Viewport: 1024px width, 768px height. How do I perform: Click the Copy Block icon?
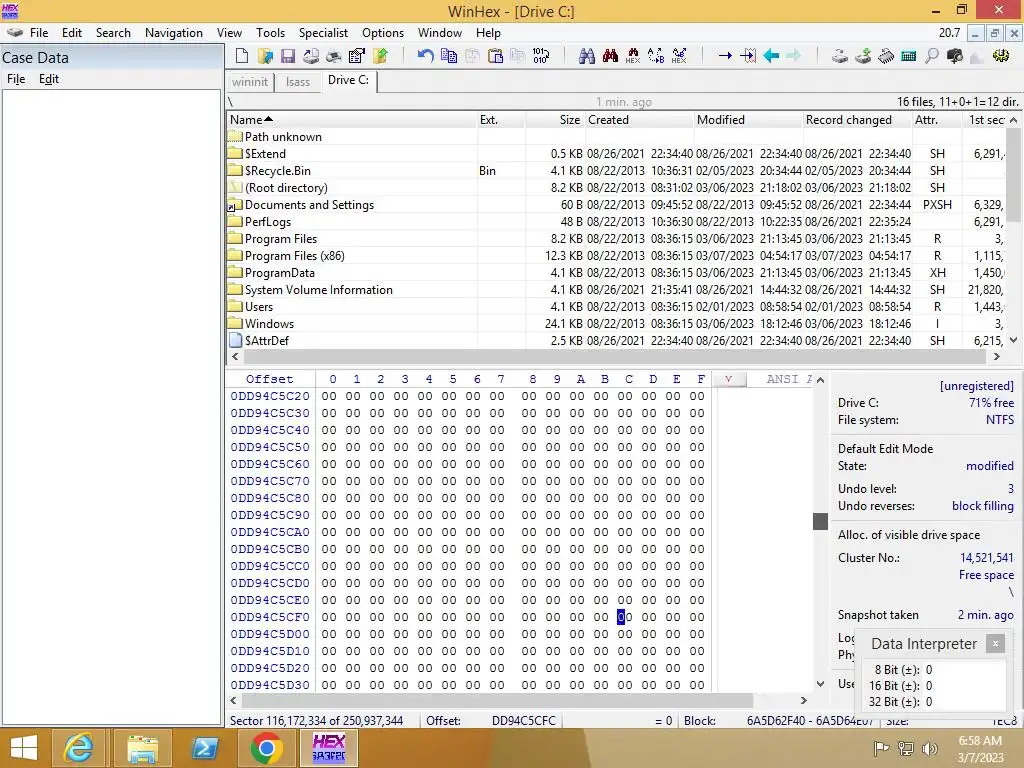point(449,56)
